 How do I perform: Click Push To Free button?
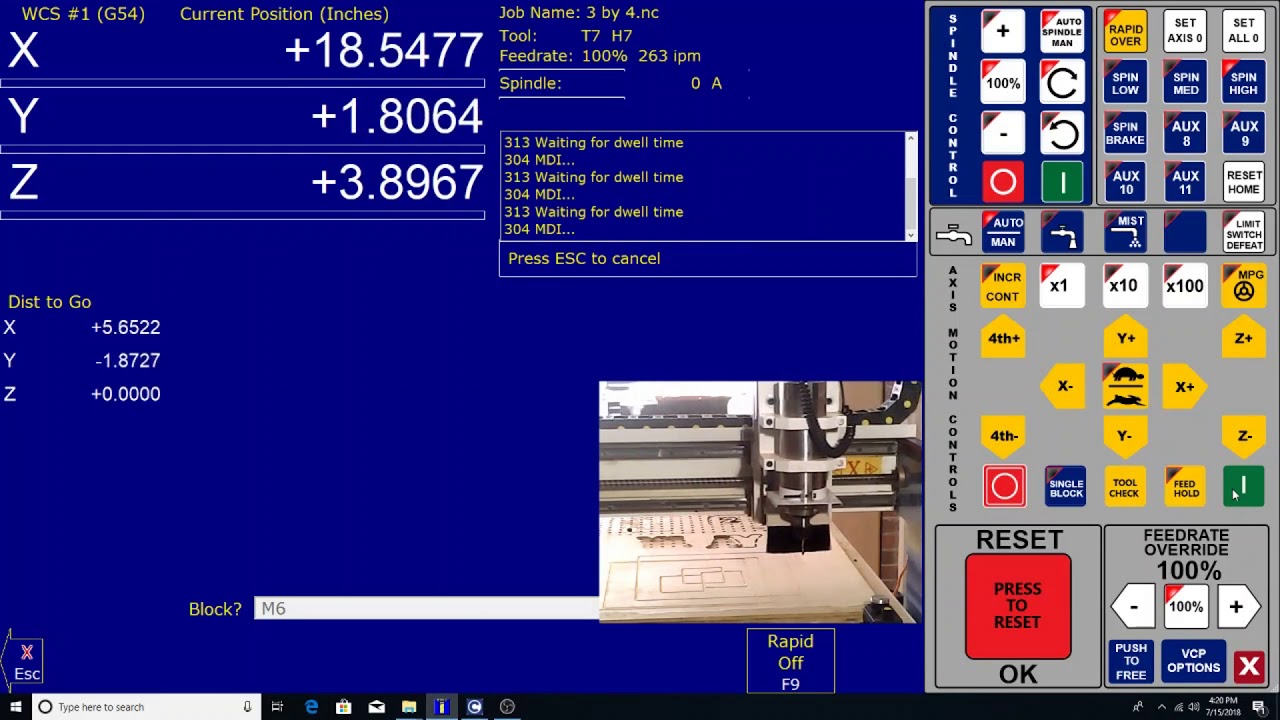pos(1131,661)
